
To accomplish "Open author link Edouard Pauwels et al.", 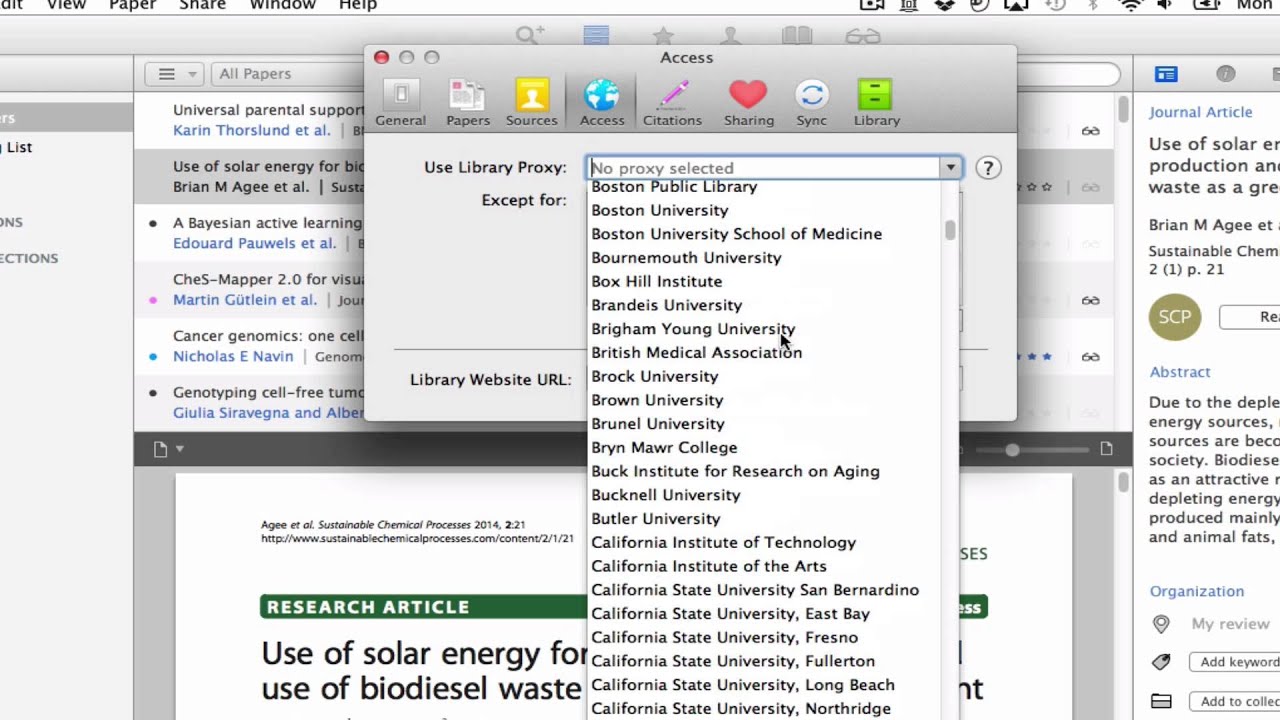I will click(255, 243).
